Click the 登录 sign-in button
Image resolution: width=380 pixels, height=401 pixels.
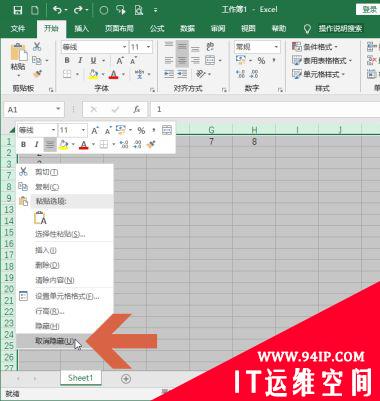pos(369,10)
